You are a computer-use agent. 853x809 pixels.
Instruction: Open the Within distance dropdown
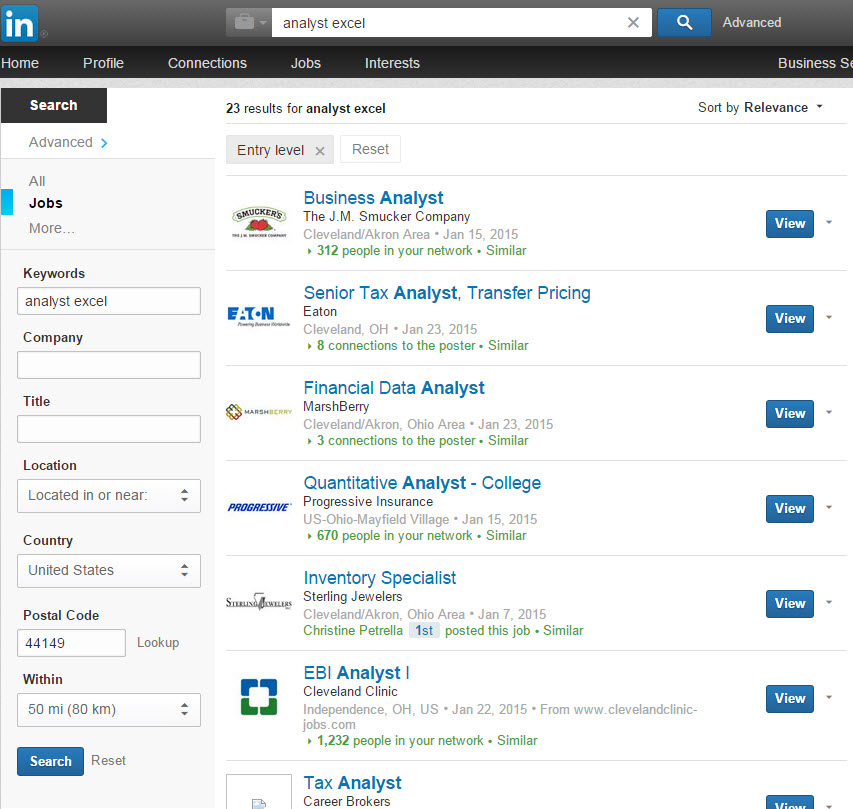click(x=109, y=710)
